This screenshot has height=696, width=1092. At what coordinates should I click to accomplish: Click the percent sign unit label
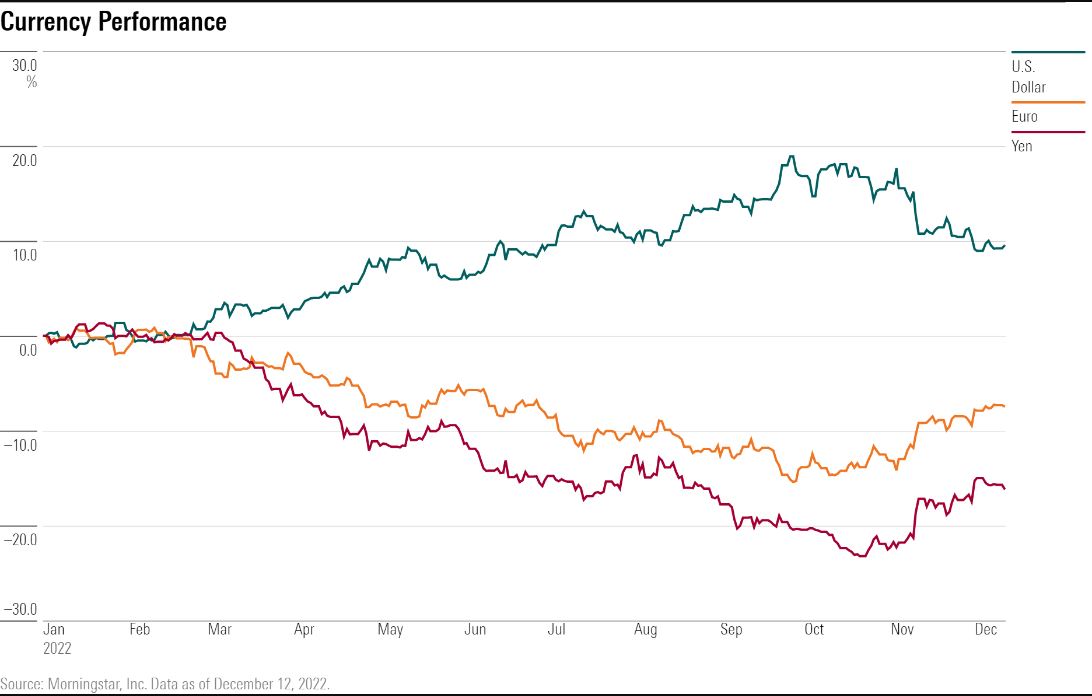point(32,82)
